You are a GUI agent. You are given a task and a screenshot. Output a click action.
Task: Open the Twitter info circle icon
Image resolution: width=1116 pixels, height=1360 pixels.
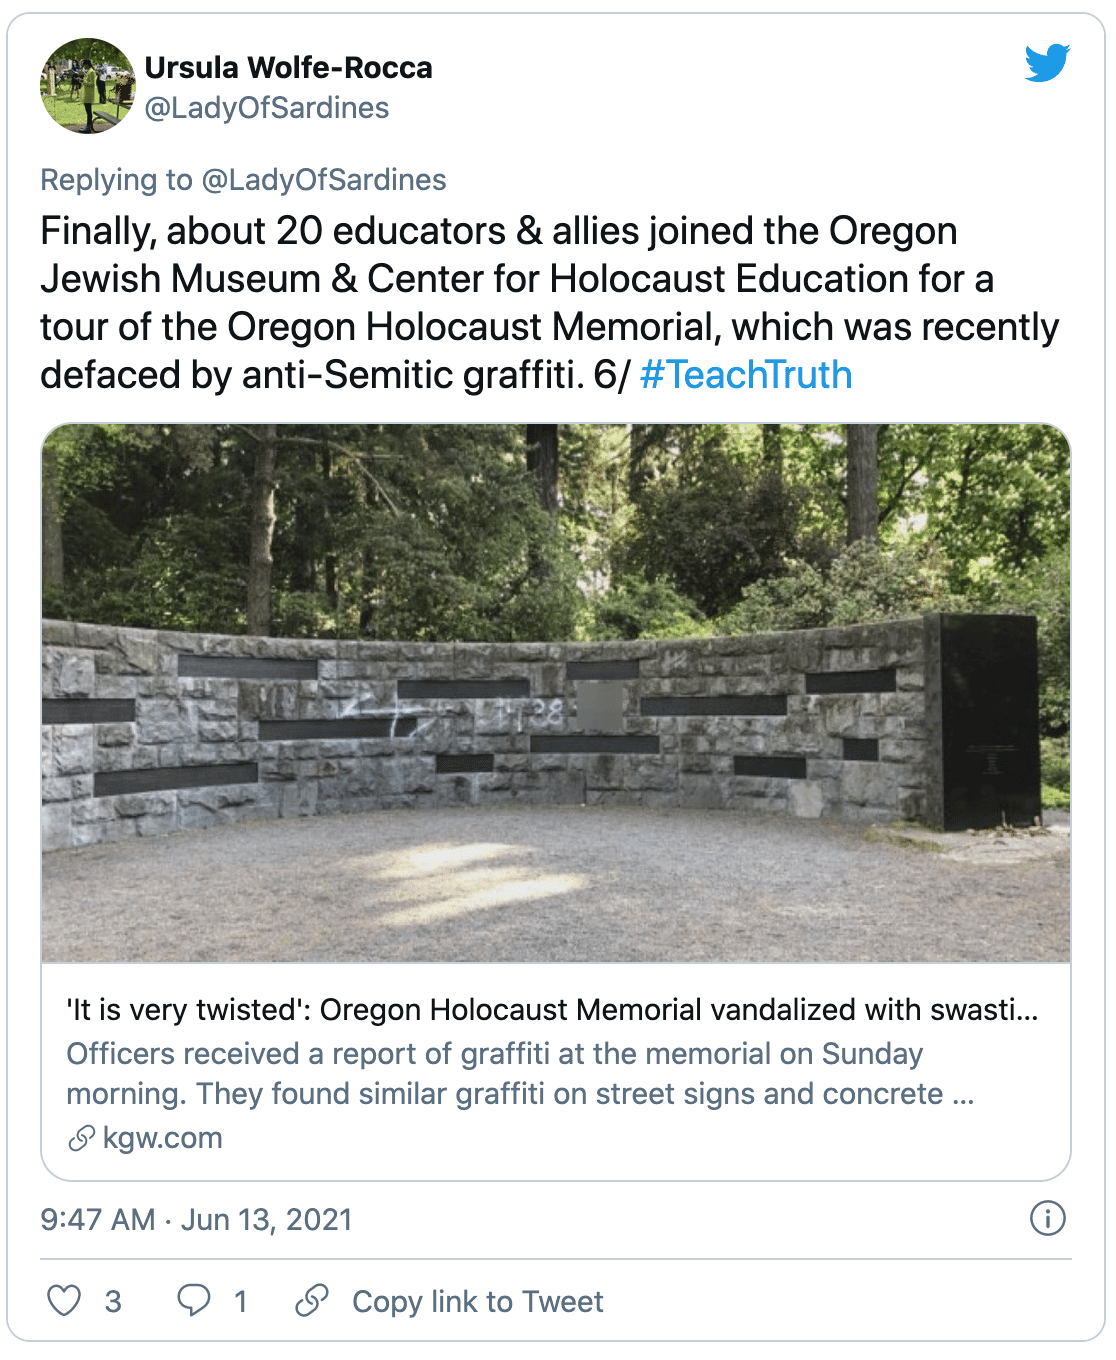[x=1047, y=1218]
